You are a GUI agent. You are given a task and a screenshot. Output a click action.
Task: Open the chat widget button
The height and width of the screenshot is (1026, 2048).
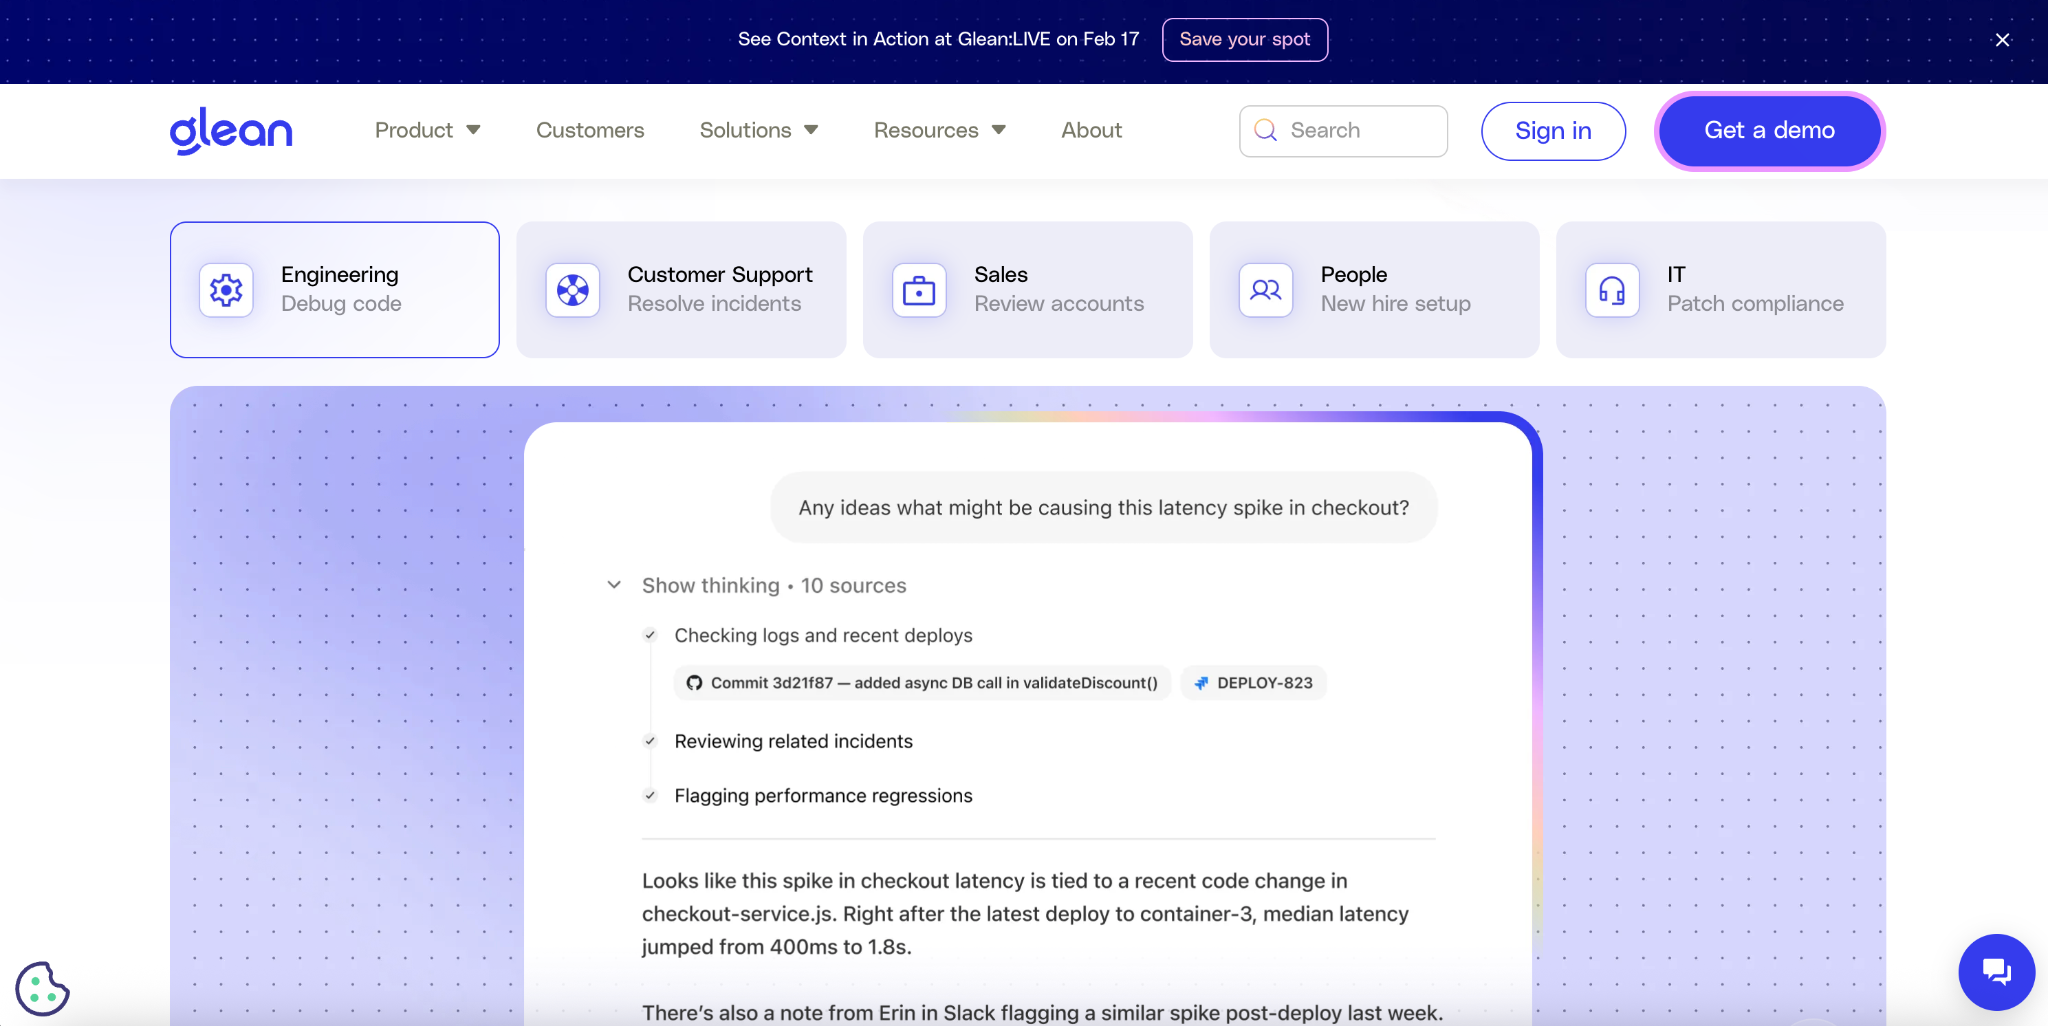pyautogui.click(x=1996, y=972)
